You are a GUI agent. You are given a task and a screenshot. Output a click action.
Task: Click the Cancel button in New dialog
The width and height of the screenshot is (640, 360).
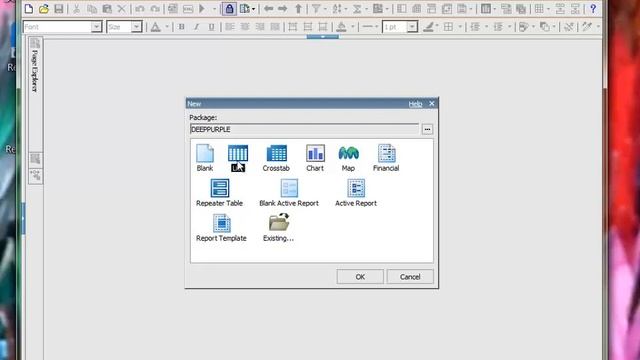click(410, 277)
